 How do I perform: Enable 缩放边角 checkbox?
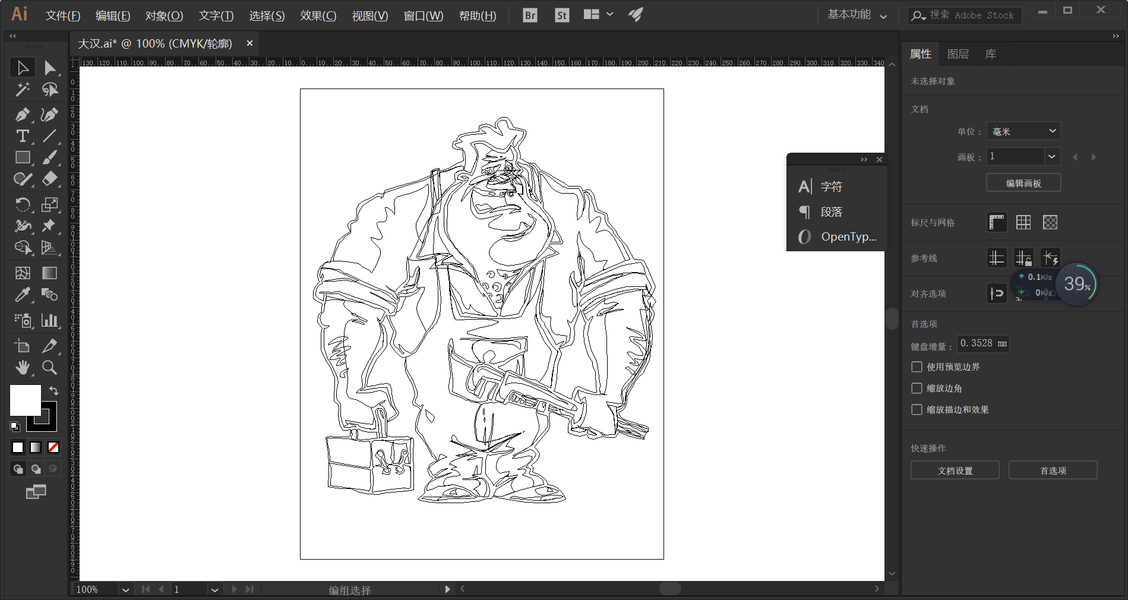[916, 388]
